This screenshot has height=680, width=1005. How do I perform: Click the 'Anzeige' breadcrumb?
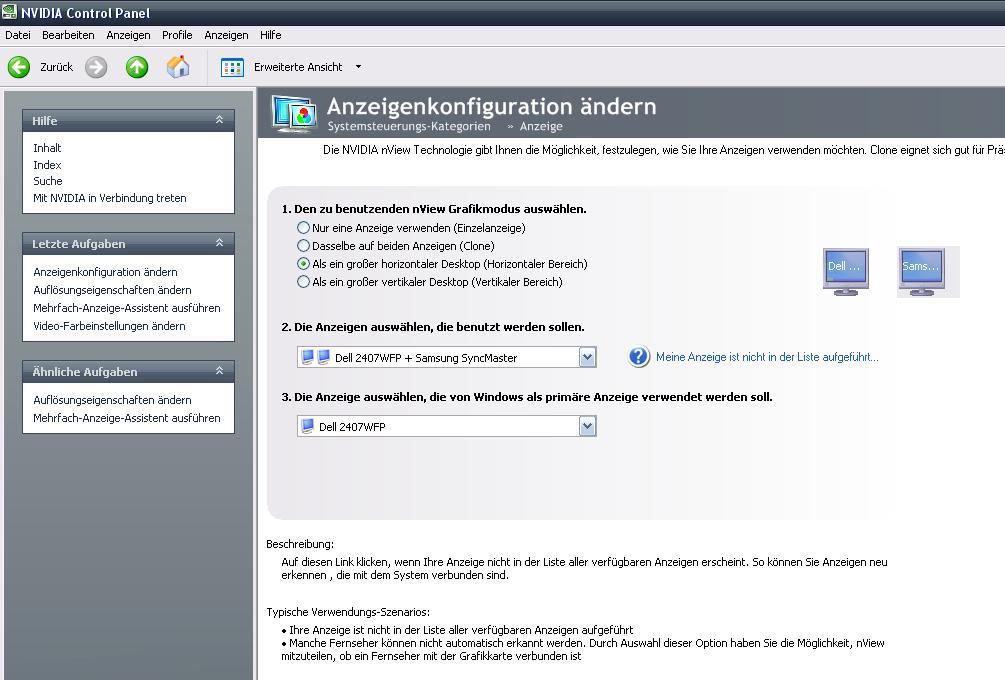pyautogui.click(x=541, y=126)
